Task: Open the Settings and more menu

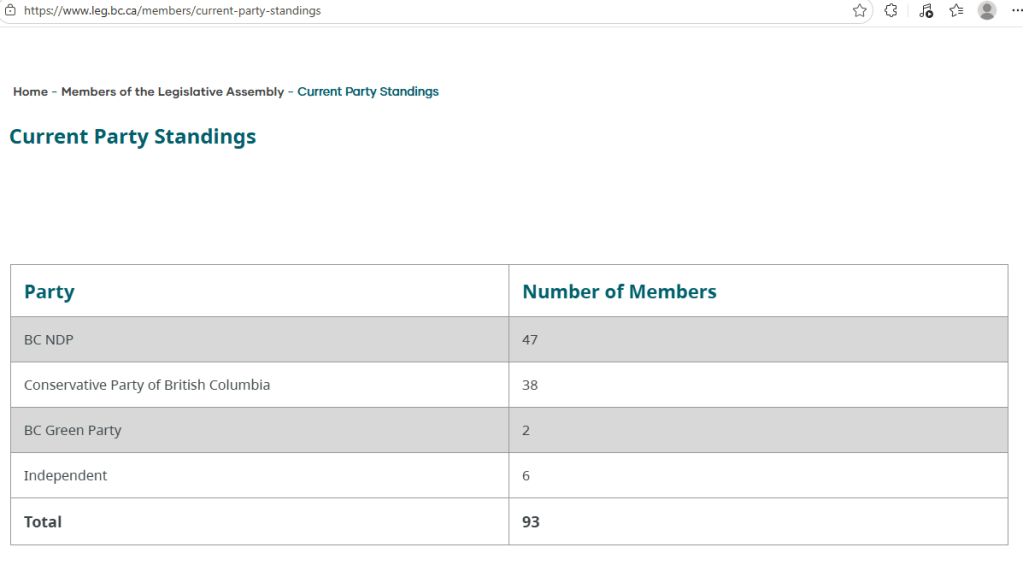Action: (x=1016, y=11)
